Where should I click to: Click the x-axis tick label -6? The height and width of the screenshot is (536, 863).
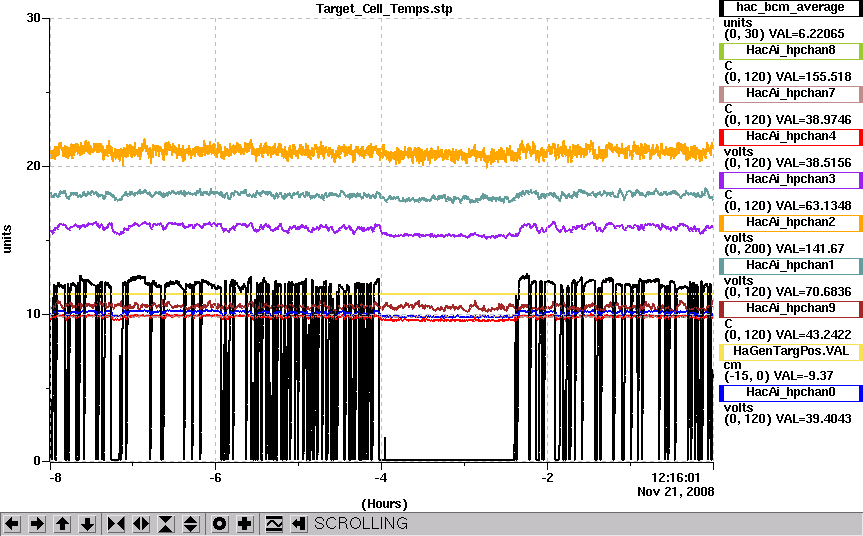pos(215,477)
